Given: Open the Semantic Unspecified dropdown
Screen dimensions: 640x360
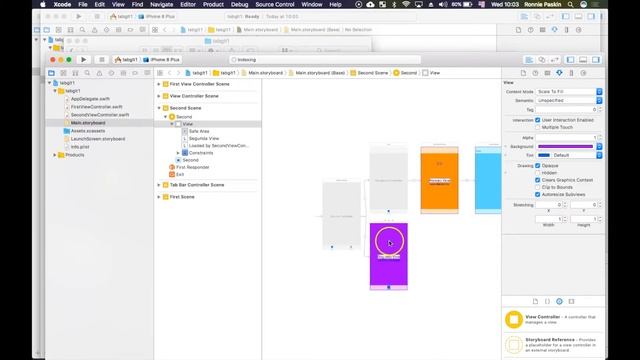Looking at the screenshot, I should point(569,100).
